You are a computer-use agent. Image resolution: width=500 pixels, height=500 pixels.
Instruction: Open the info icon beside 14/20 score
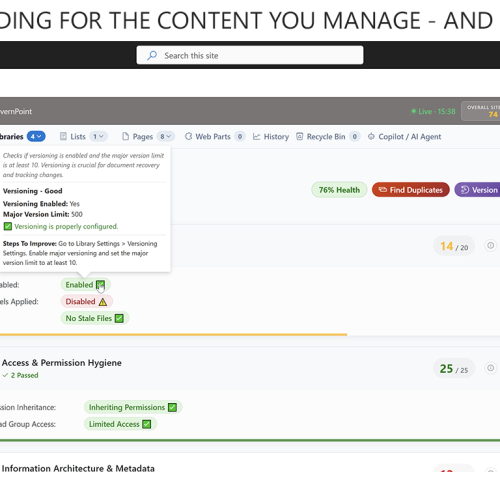[x=490, y=246]
